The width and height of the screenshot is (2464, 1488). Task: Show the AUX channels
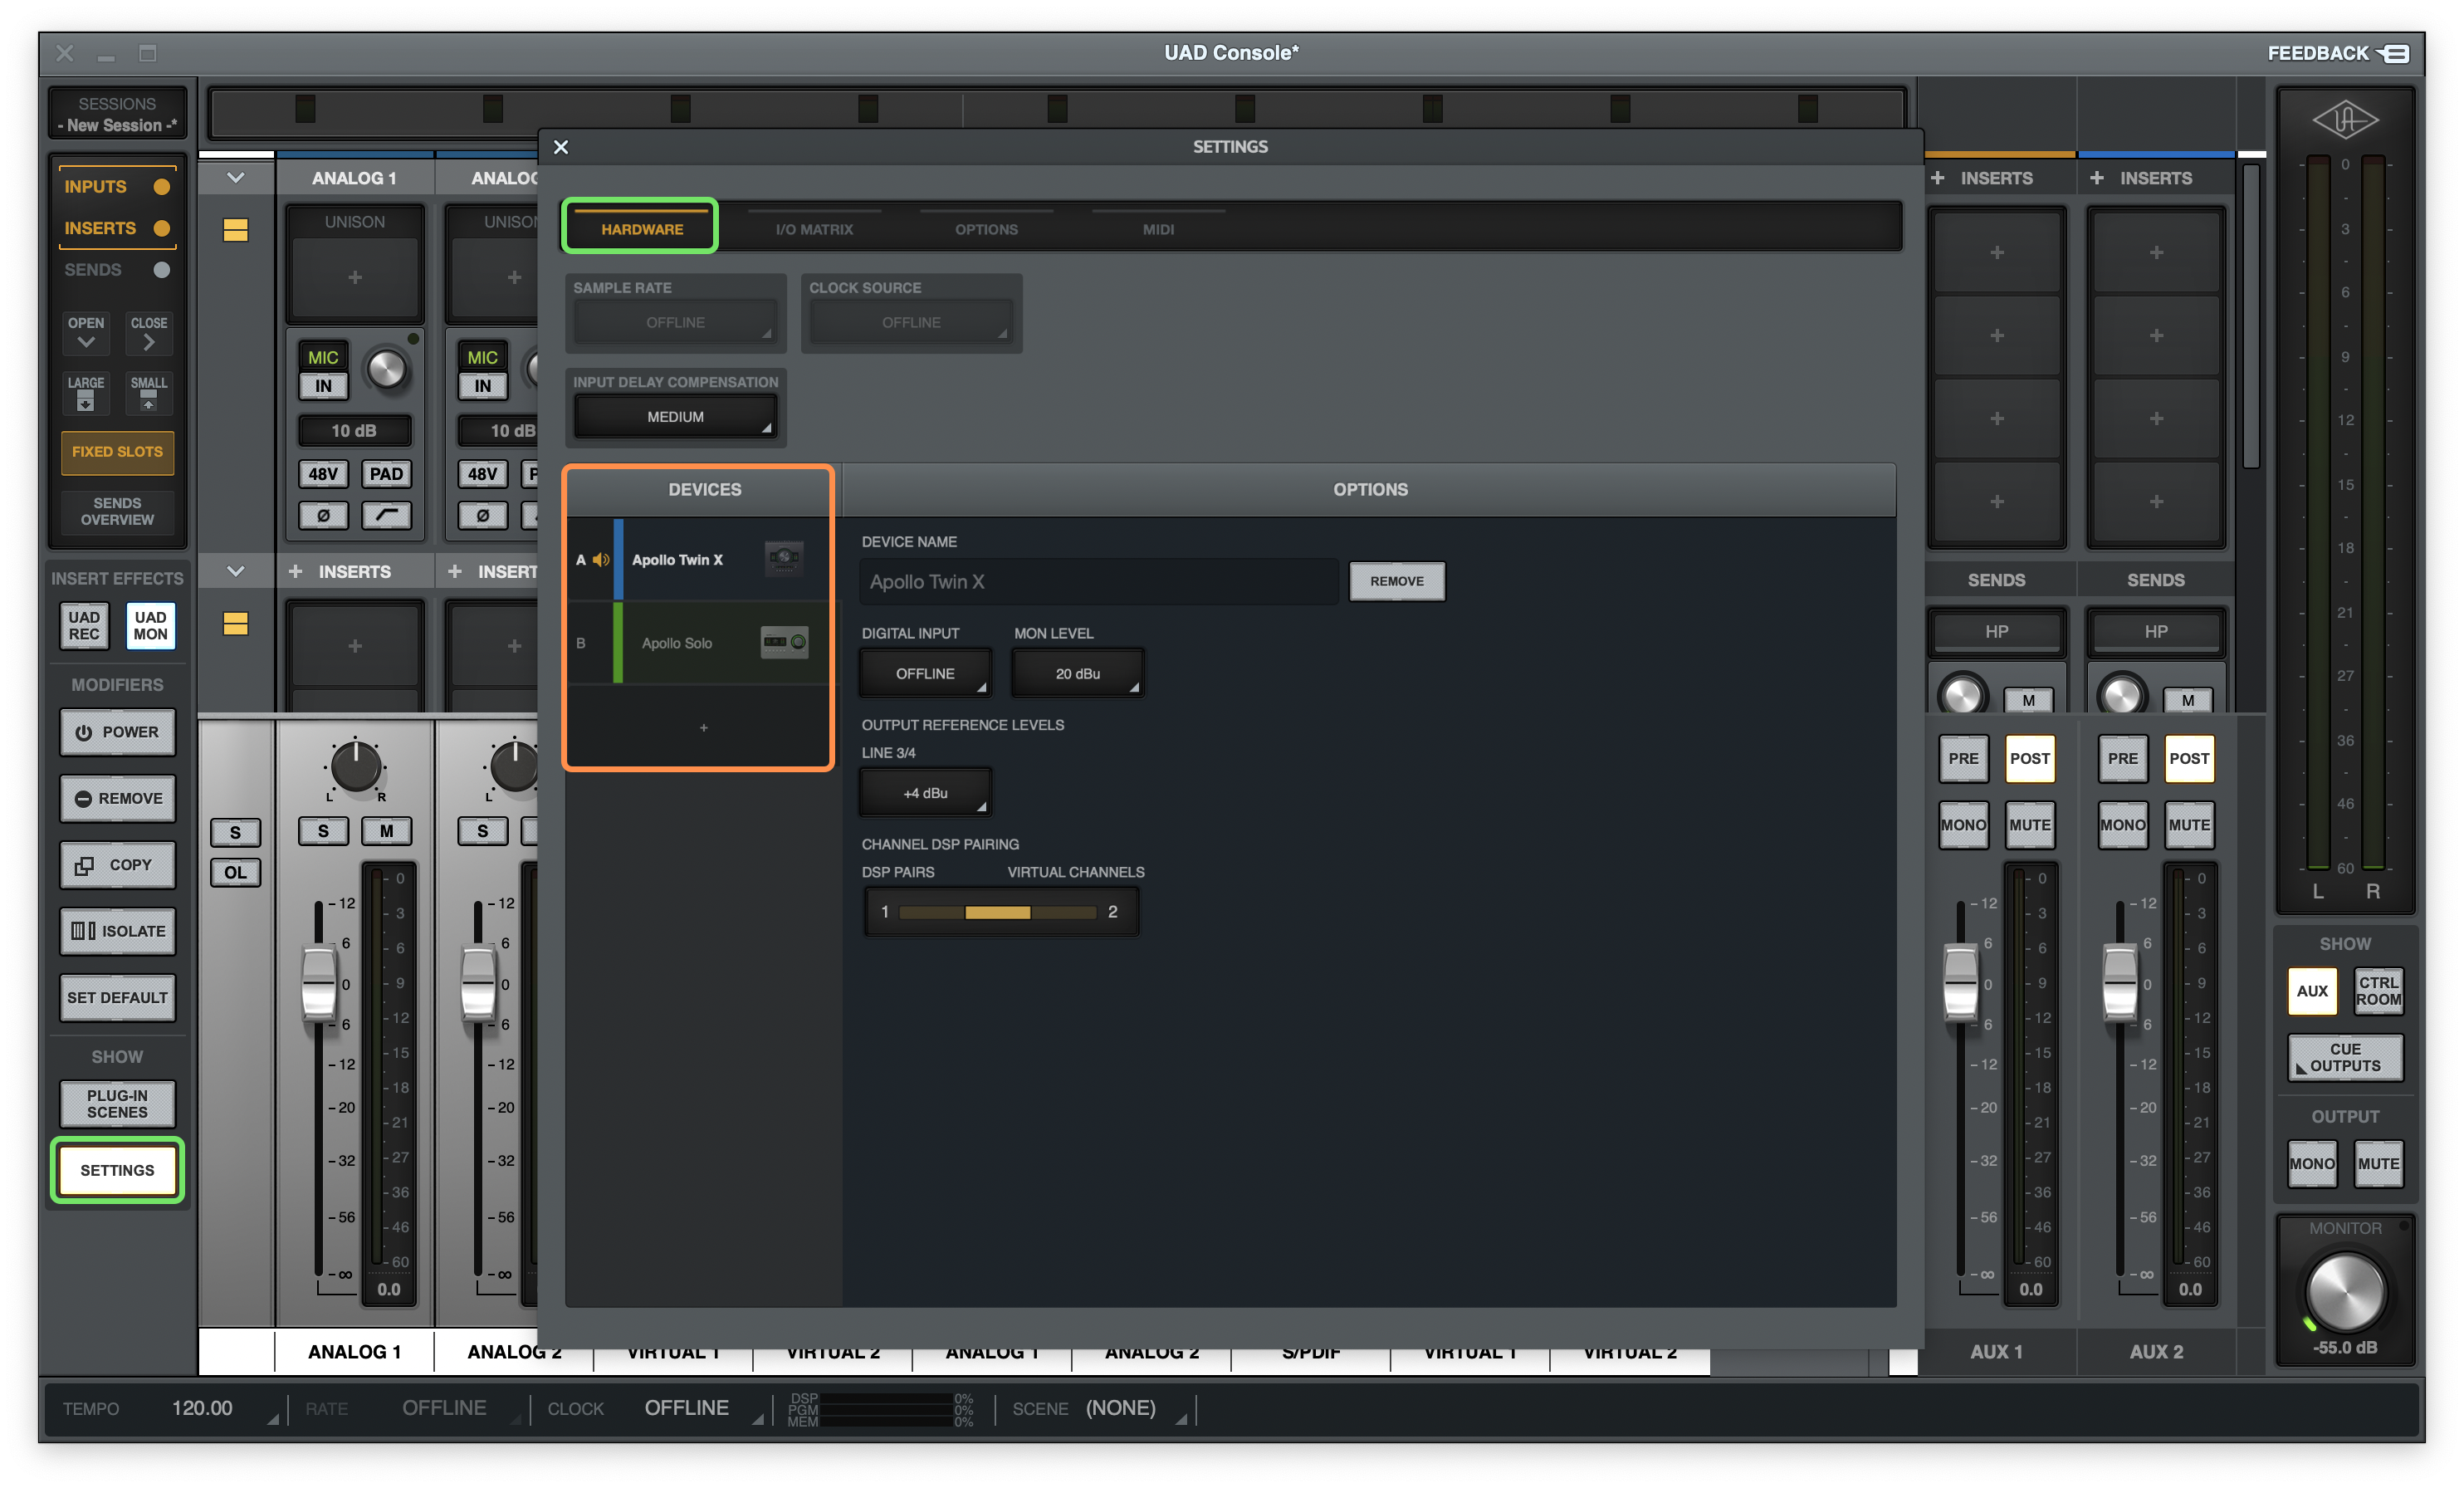(2312, 991)
